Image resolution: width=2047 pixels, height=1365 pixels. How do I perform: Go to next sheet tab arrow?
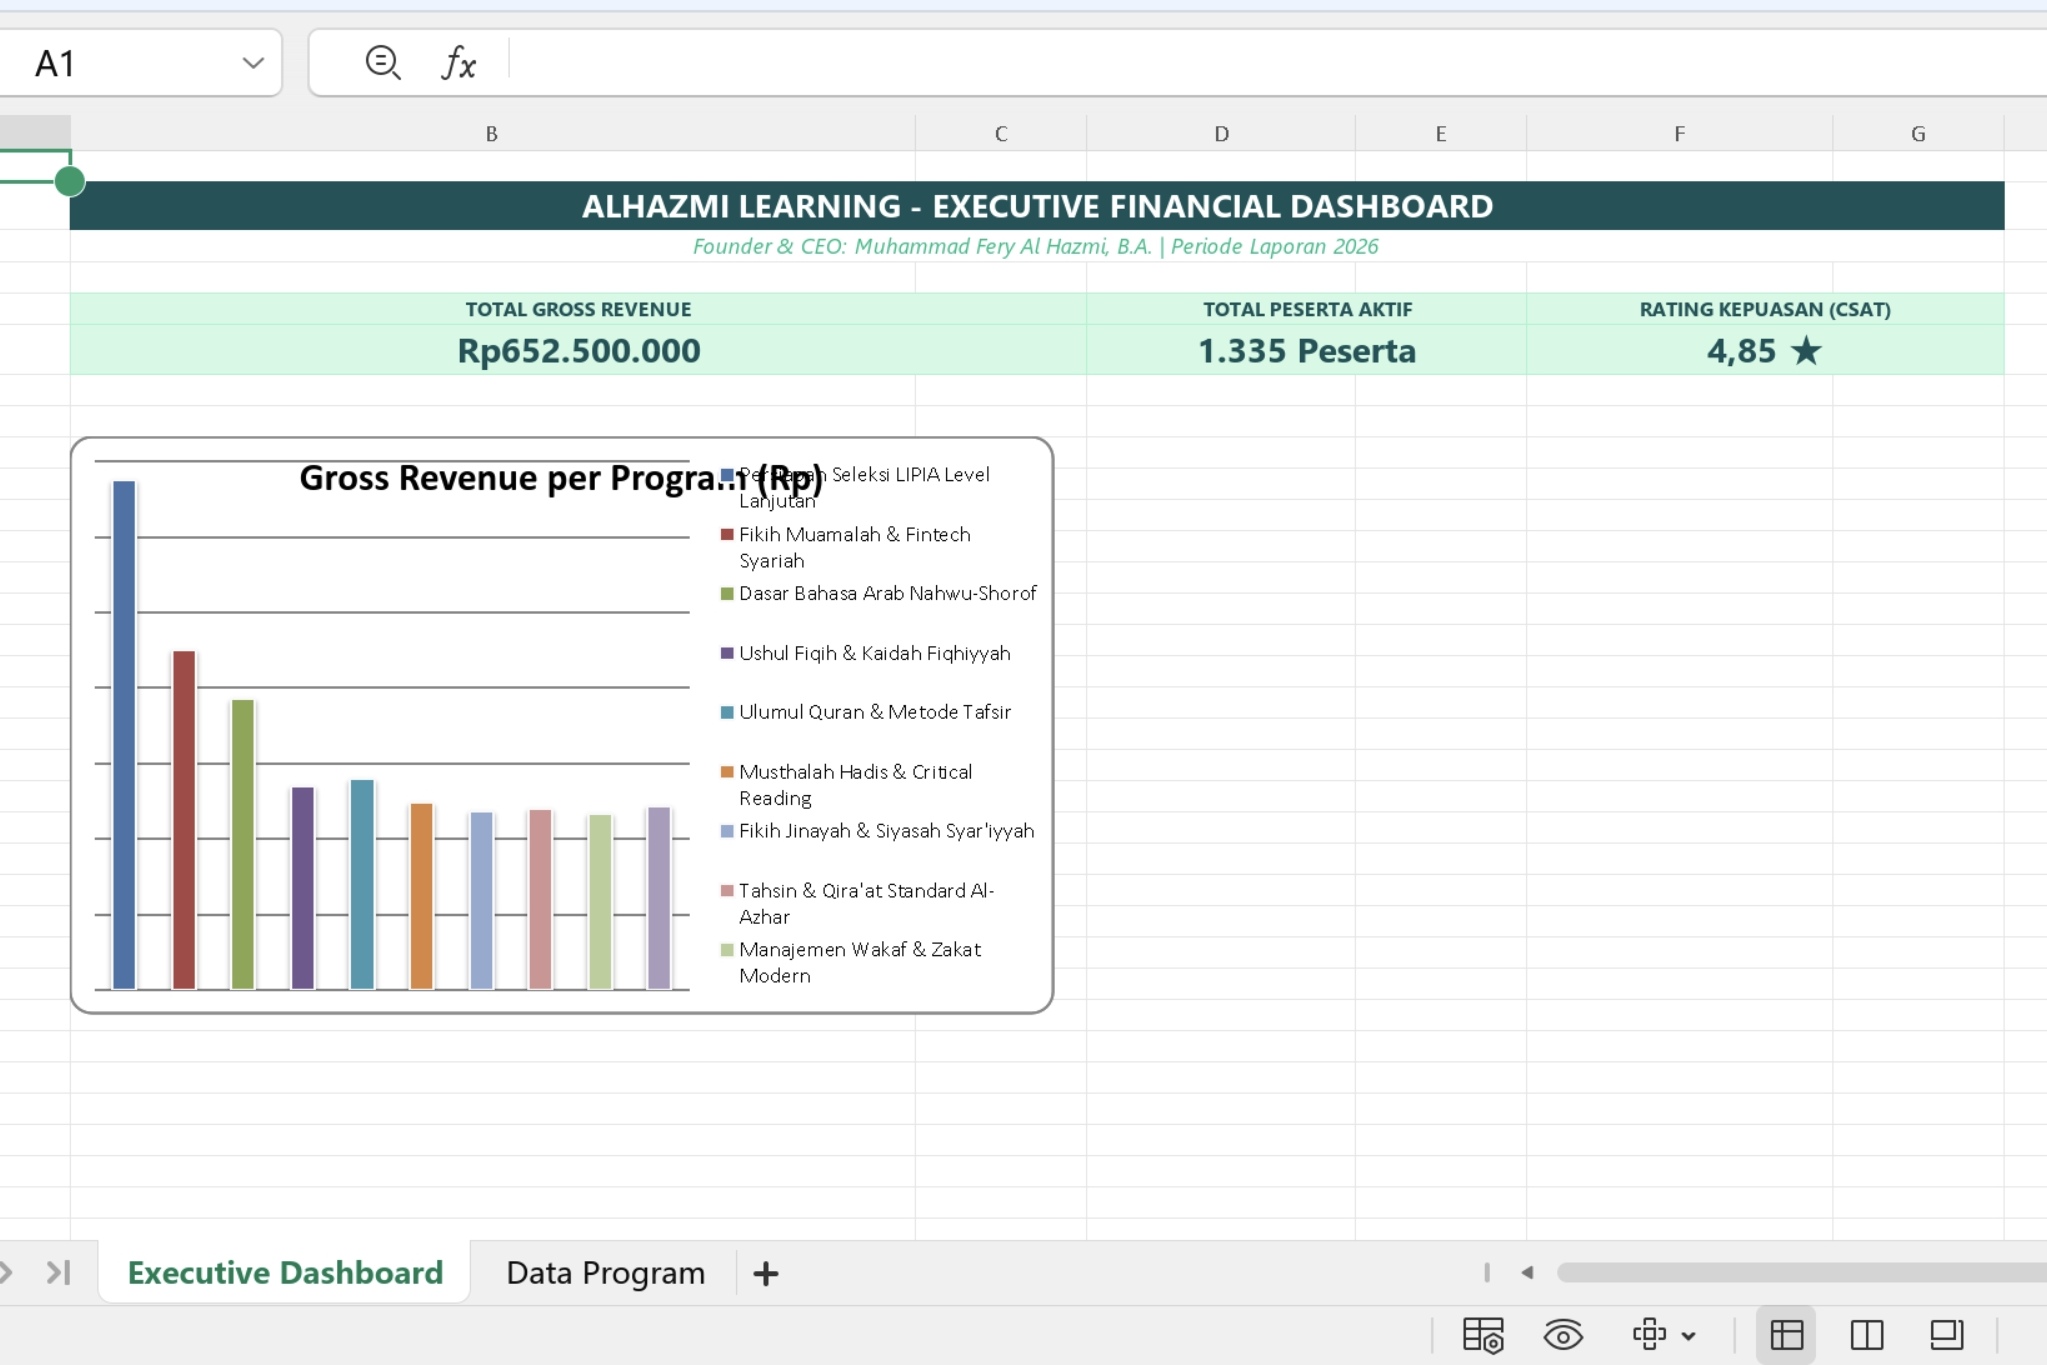coord(6,1272)
